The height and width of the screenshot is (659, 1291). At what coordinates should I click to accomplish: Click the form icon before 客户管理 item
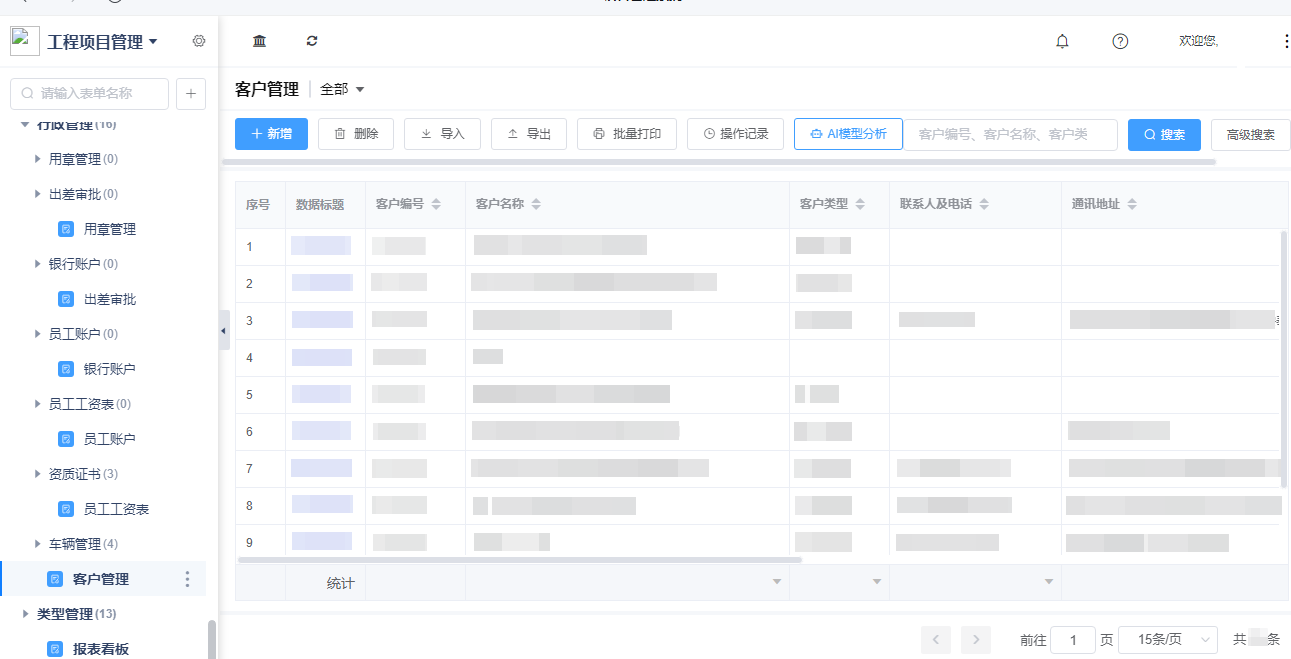coord(55,579)
